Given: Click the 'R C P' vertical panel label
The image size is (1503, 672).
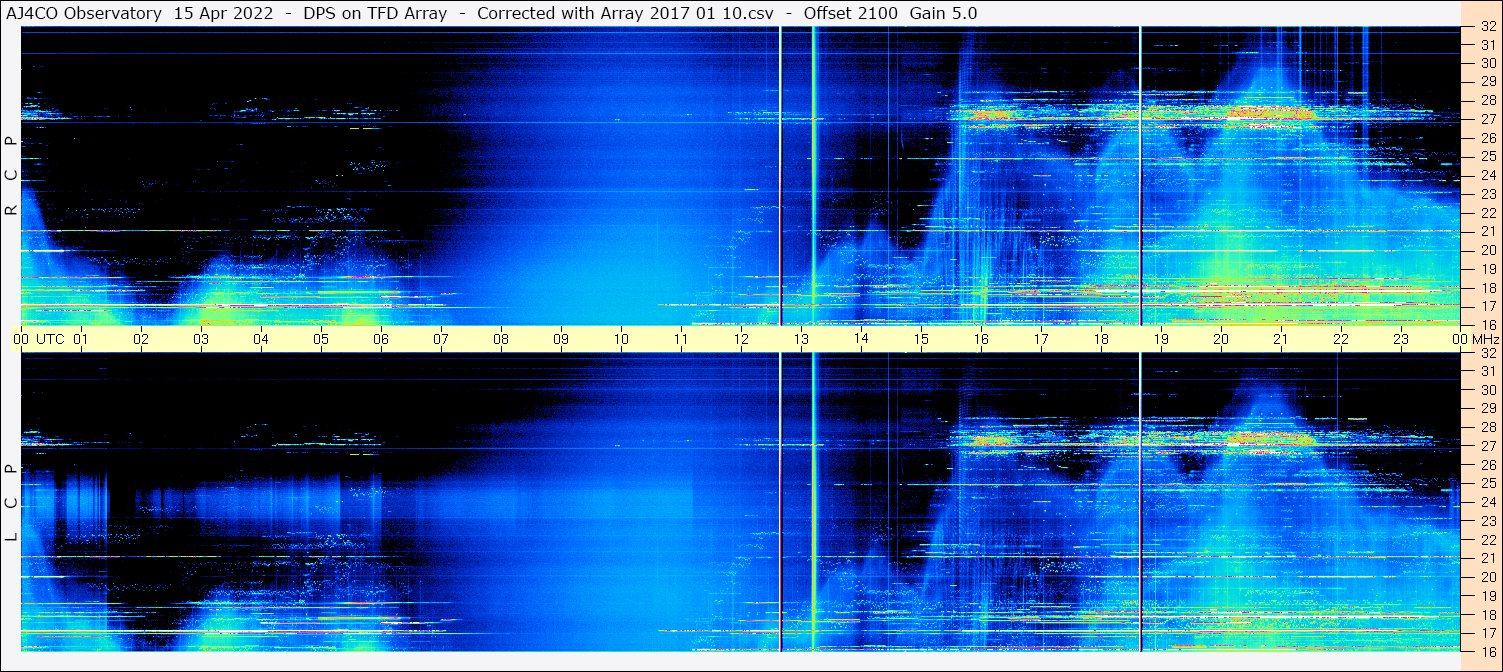Looking at the screenshot, I should pyautogui.click(x=11, y=176).
